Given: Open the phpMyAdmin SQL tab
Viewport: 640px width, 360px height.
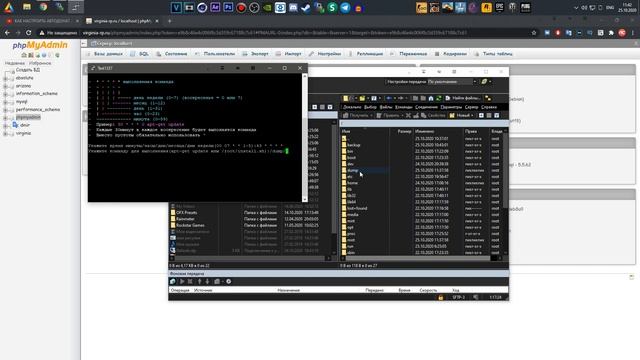Looking at the screenshot, I should point(140,54).
